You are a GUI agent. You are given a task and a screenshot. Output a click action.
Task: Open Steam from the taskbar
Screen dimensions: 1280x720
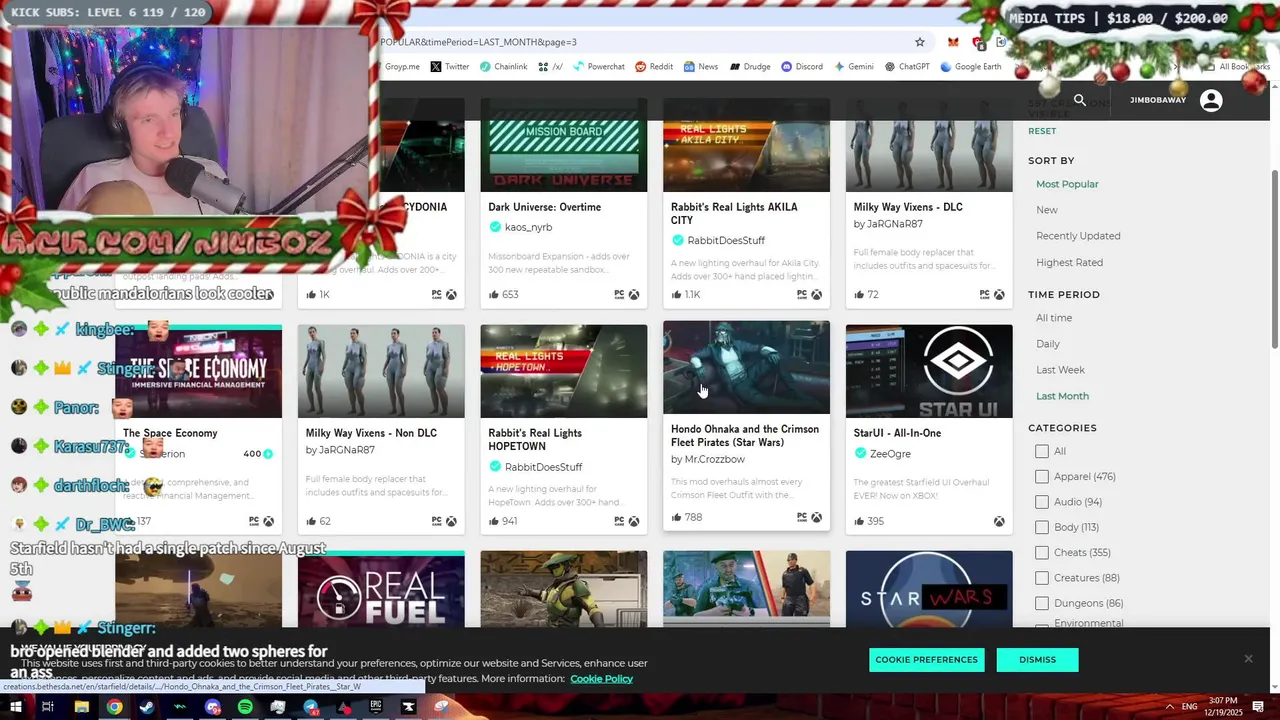[x=147, y=707]
